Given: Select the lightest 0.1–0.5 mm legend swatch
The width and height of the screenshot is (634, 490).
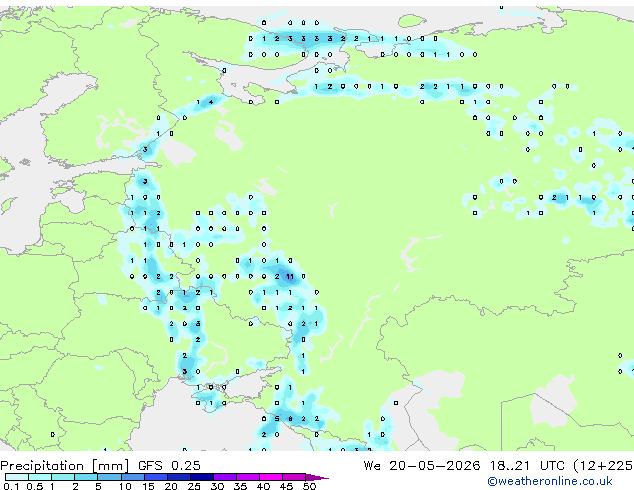Looking at the screenshot, I should click(17, 477).
